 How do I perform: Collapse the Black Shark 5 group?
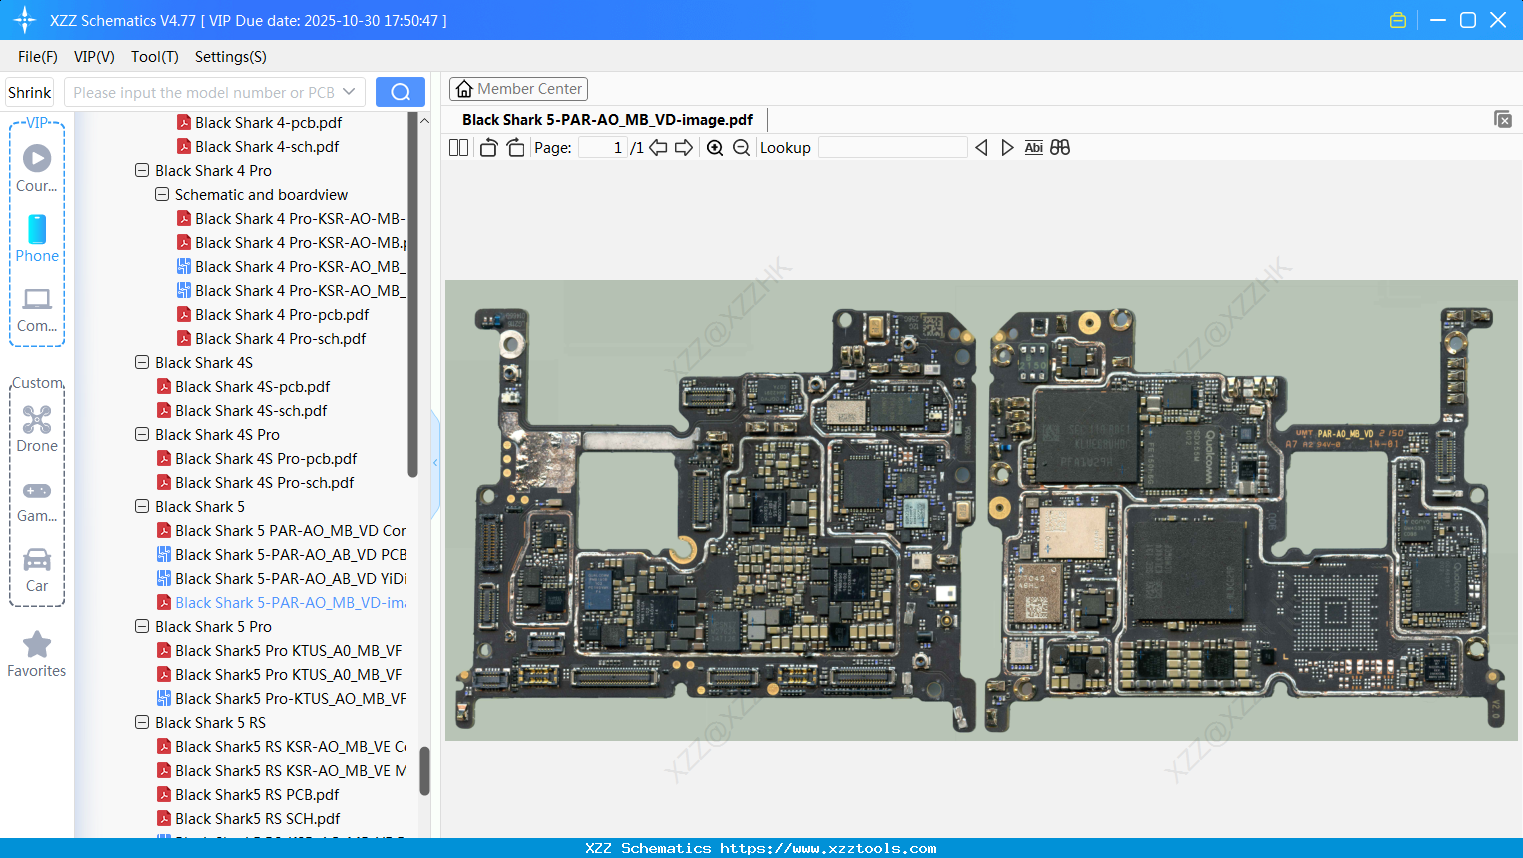point(141,506)
